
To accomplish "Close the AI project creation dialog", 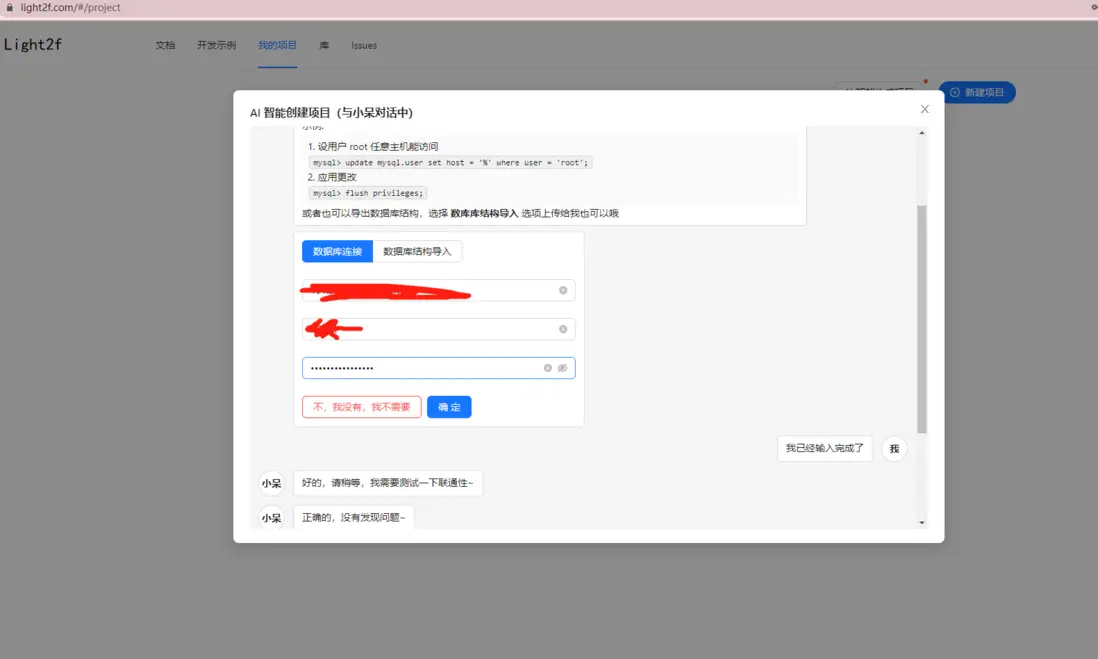I will pos(924,109).
